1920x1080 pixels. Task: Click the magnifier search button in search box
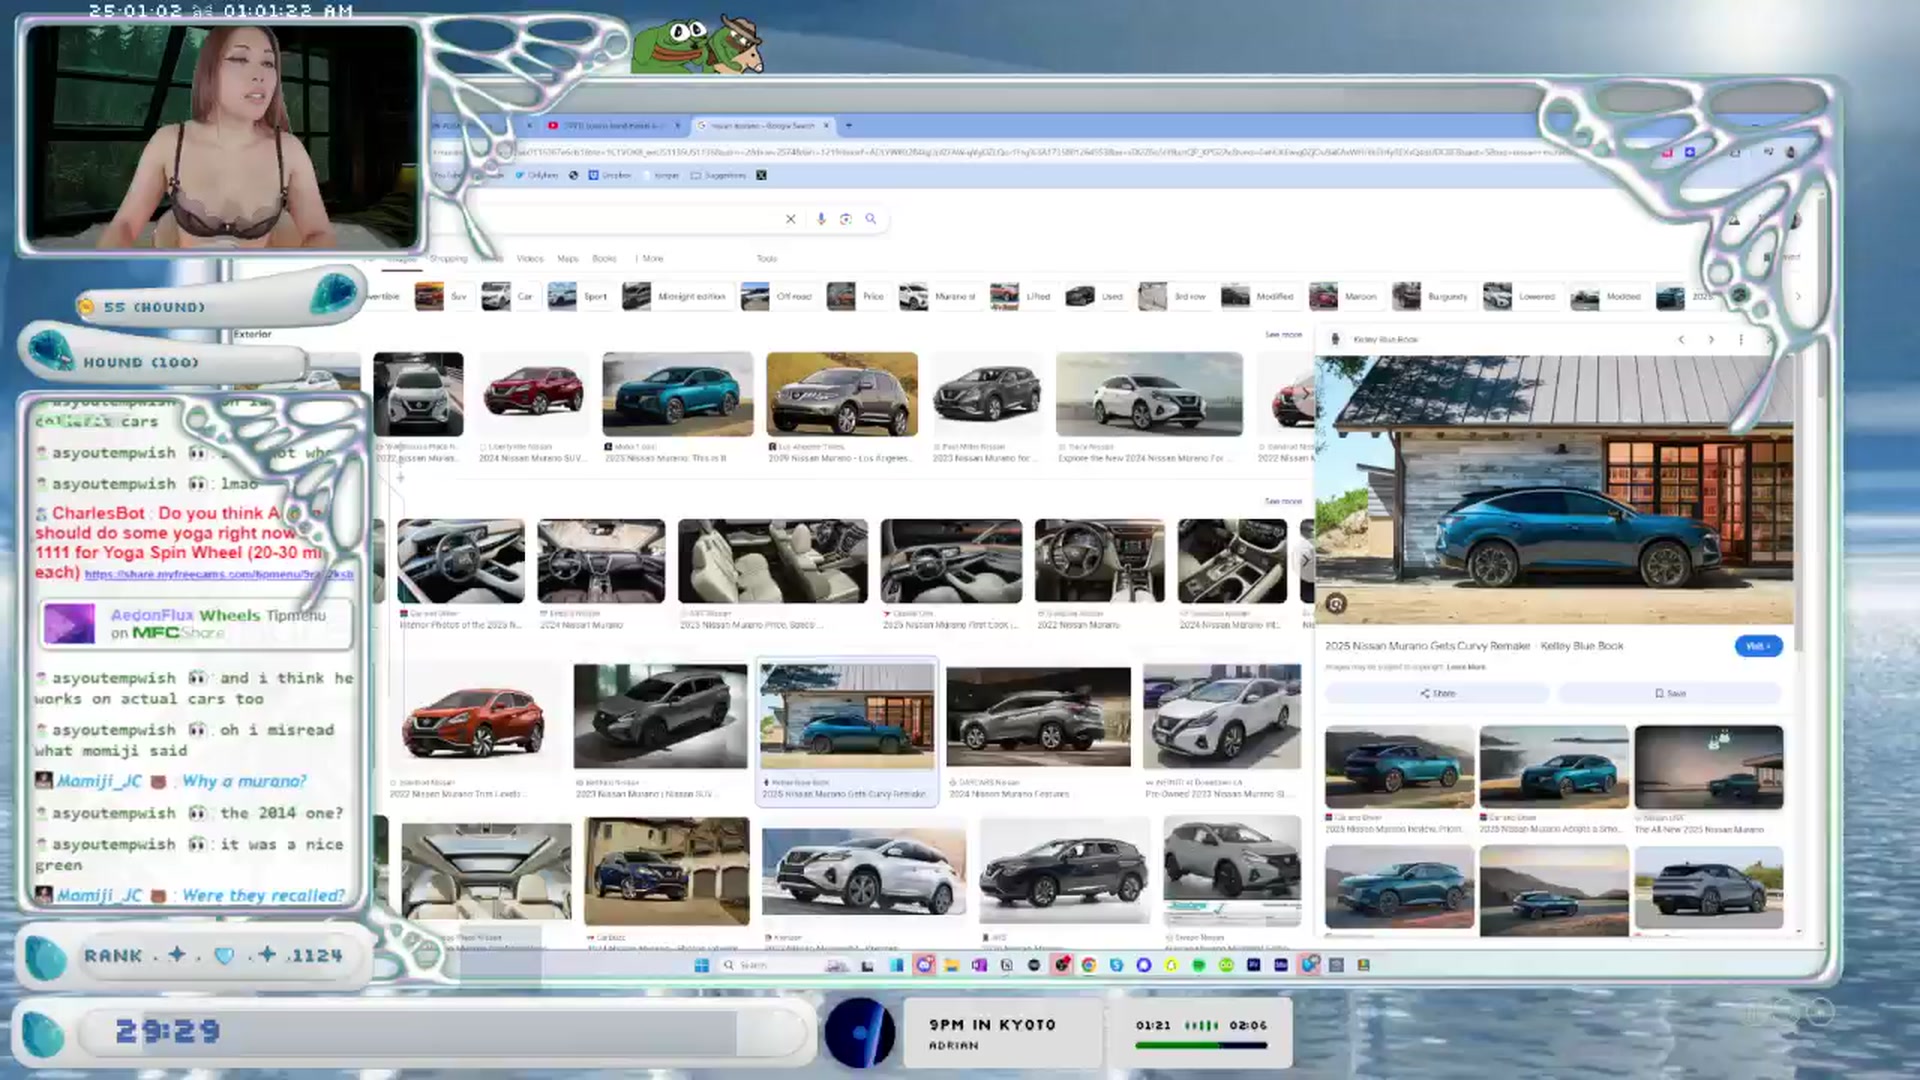(x=871, y=219)
